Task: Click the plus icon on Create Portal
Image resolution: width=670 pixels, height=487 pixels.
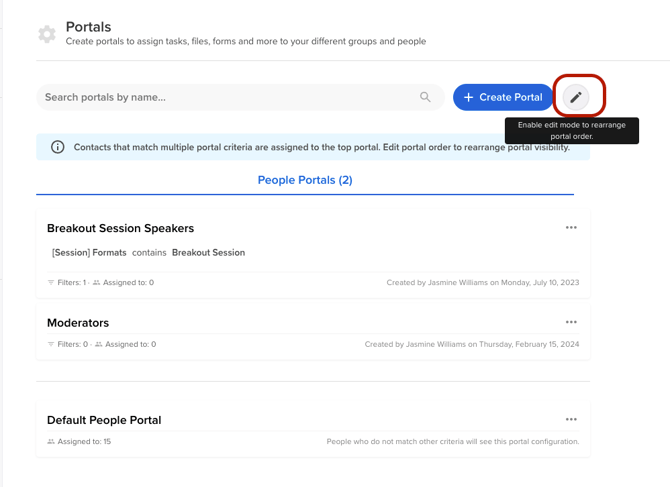Action: (x=468, y=97)
